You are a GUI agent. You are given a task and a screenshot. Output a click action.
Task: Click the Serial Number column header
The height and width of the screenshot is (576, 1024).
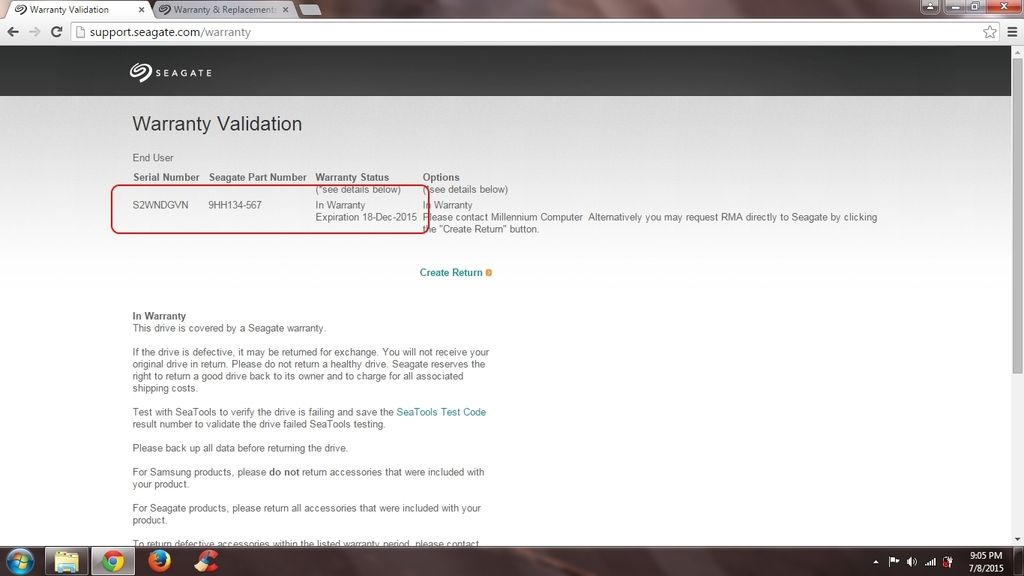(x=166, y=177)
